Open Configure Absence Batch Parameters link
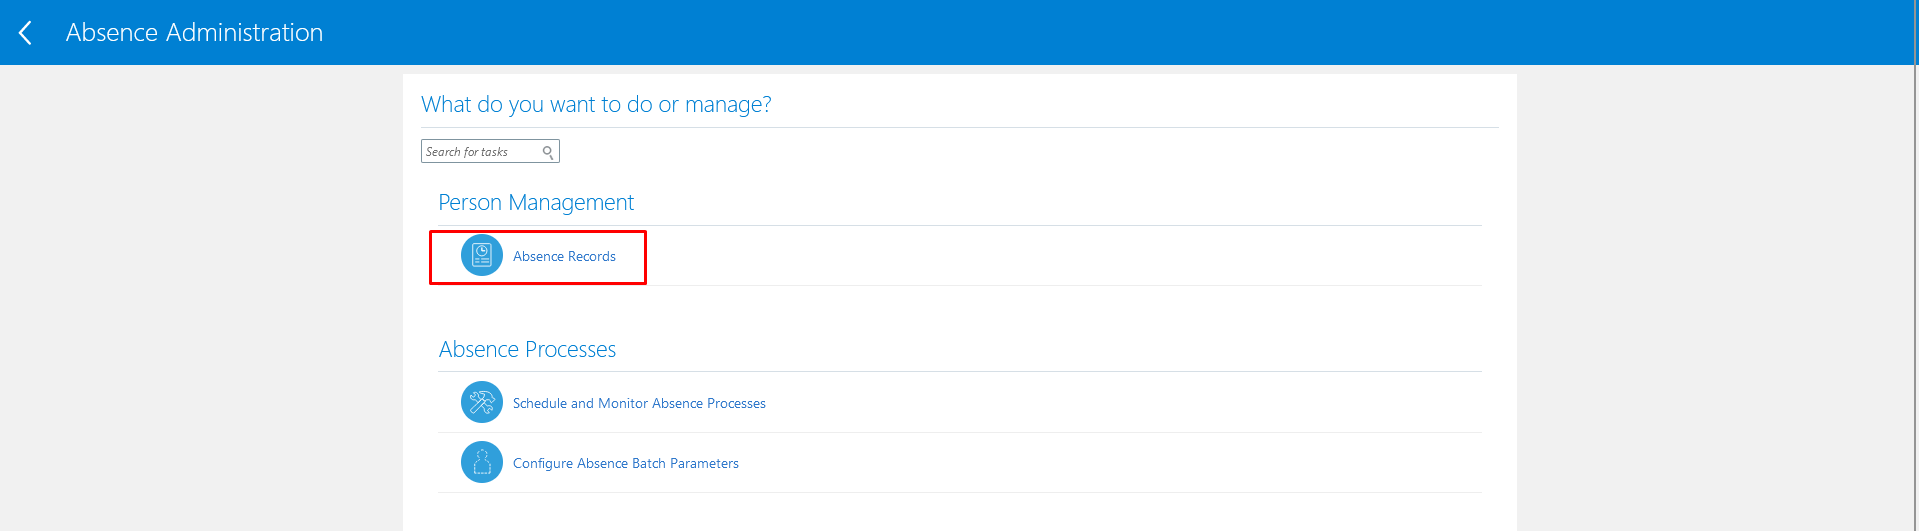This screenshot has height=531, width=1919. pyautogui.click(x=626, y=464)
